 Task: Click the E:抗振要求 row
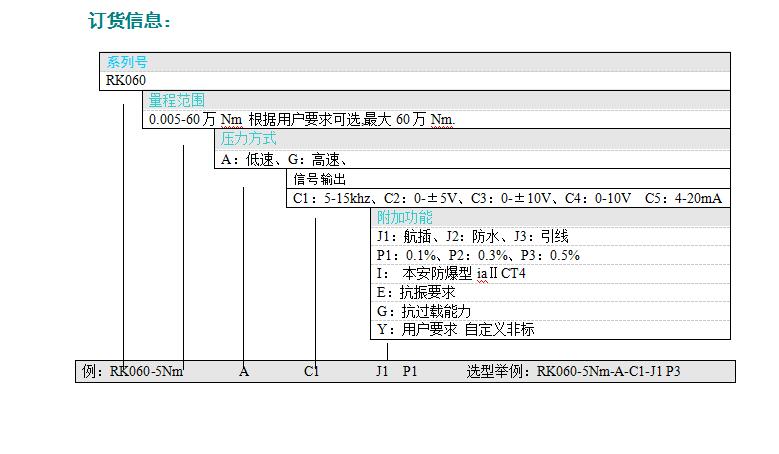[x=415, y=292]
